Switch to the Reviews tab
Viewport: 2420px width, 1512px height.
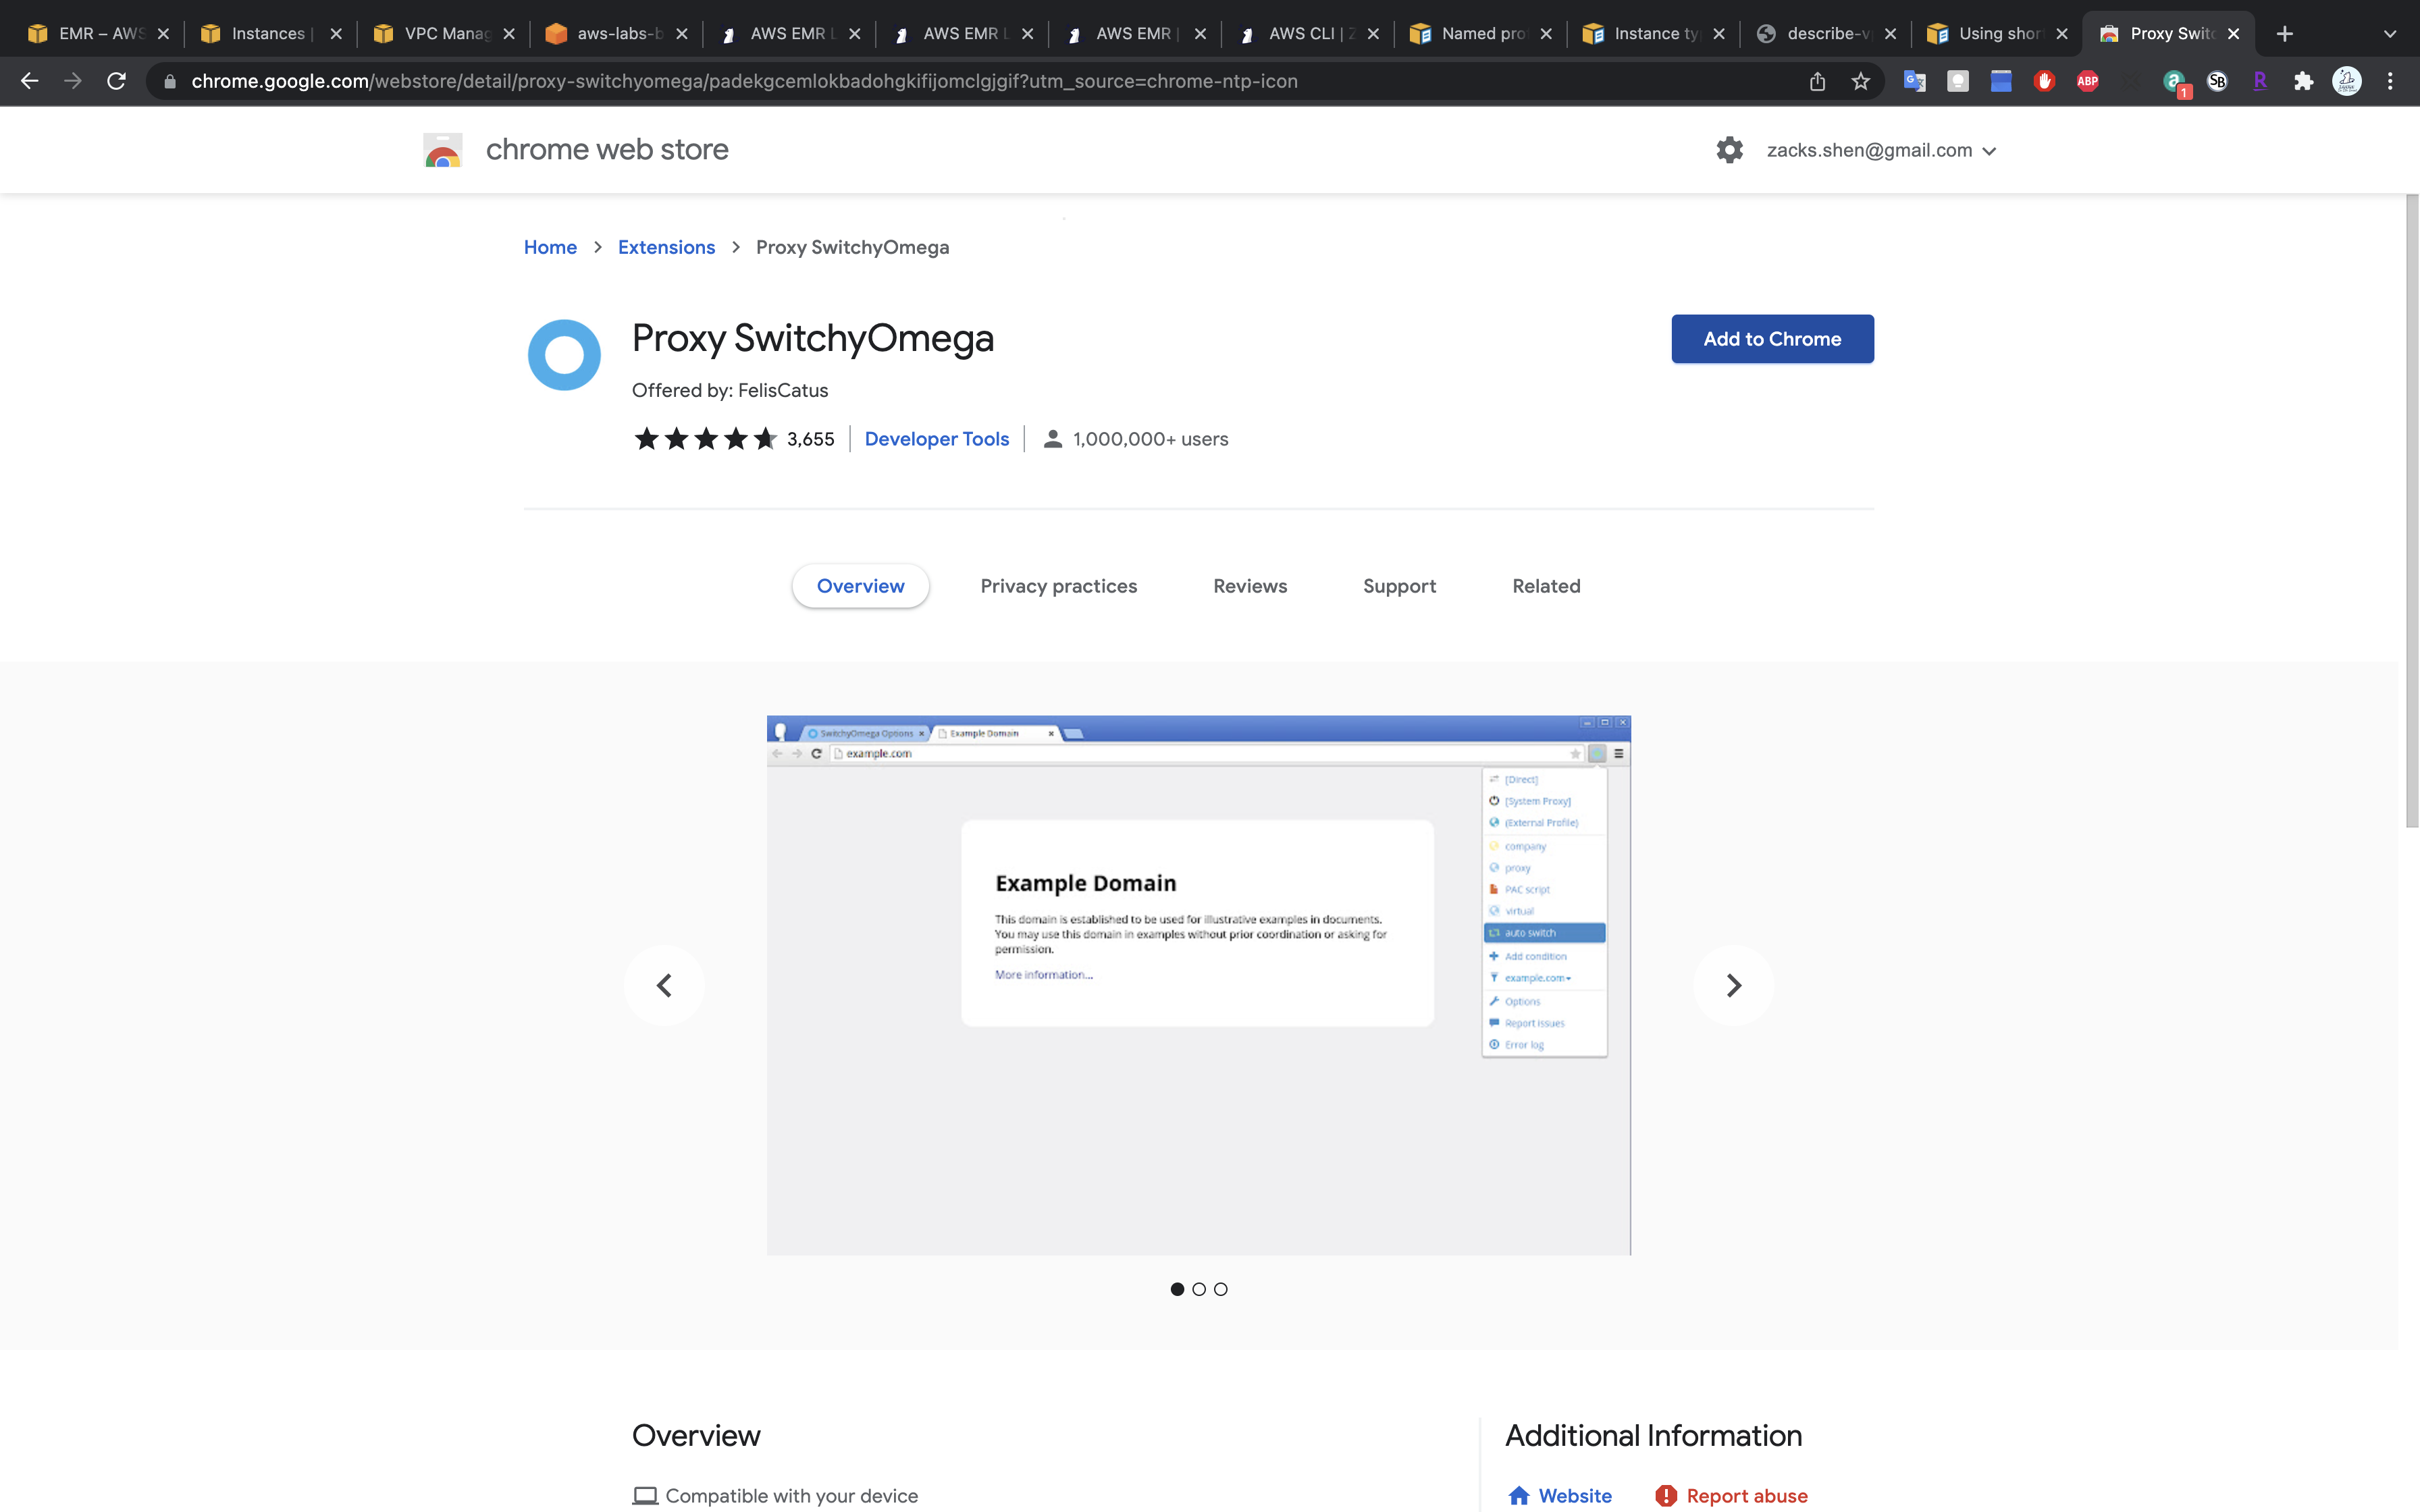click(1249, 586)
